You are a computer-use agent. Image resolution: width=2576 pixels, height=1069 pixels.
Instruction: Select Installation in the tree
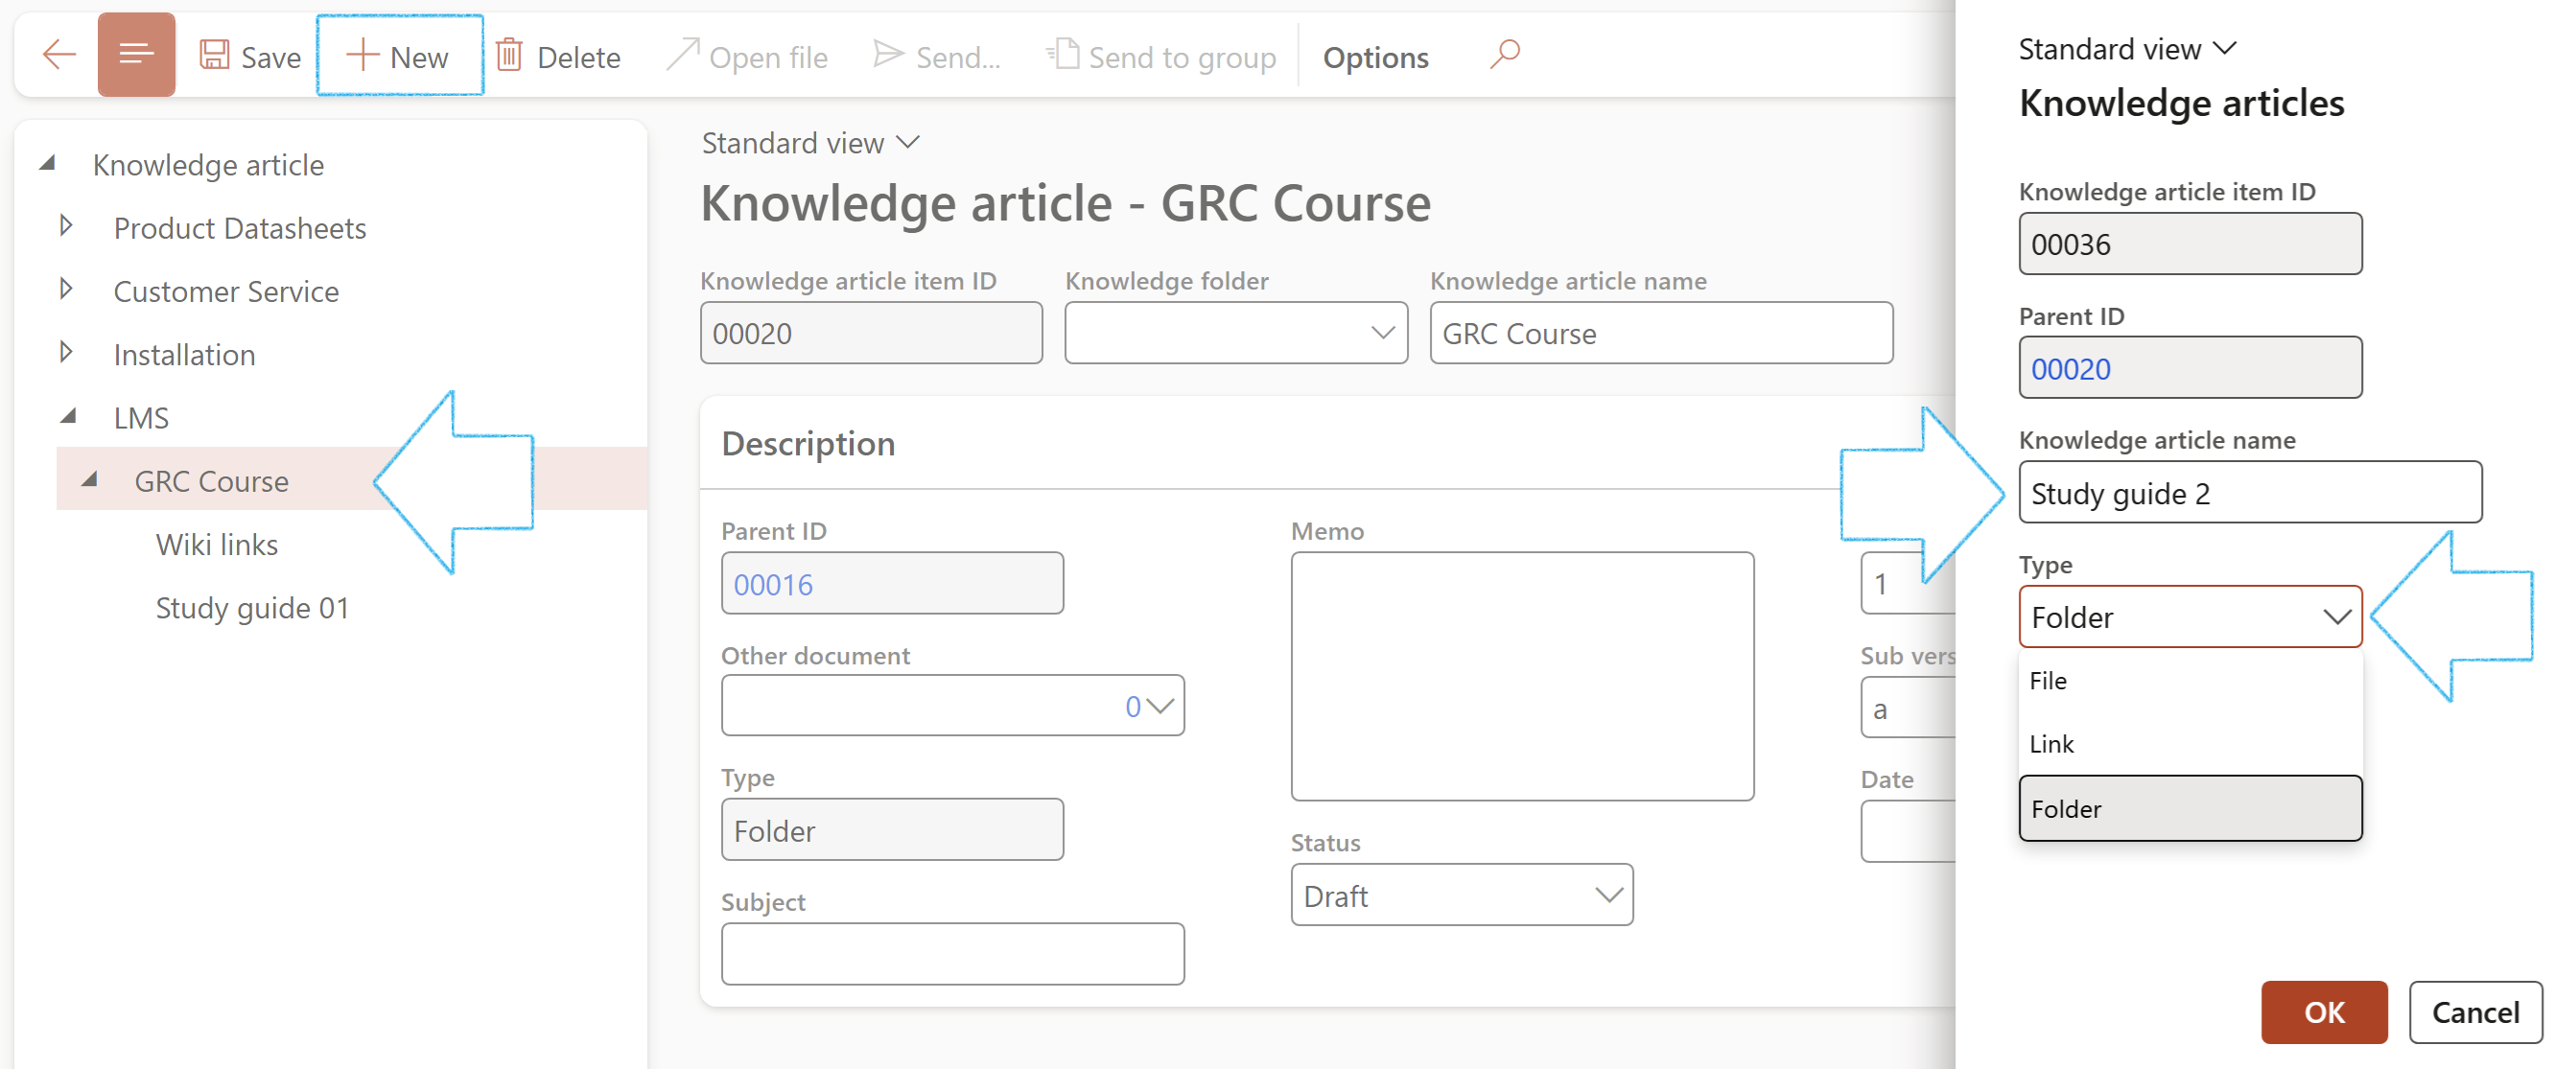(x=184, y=355)
